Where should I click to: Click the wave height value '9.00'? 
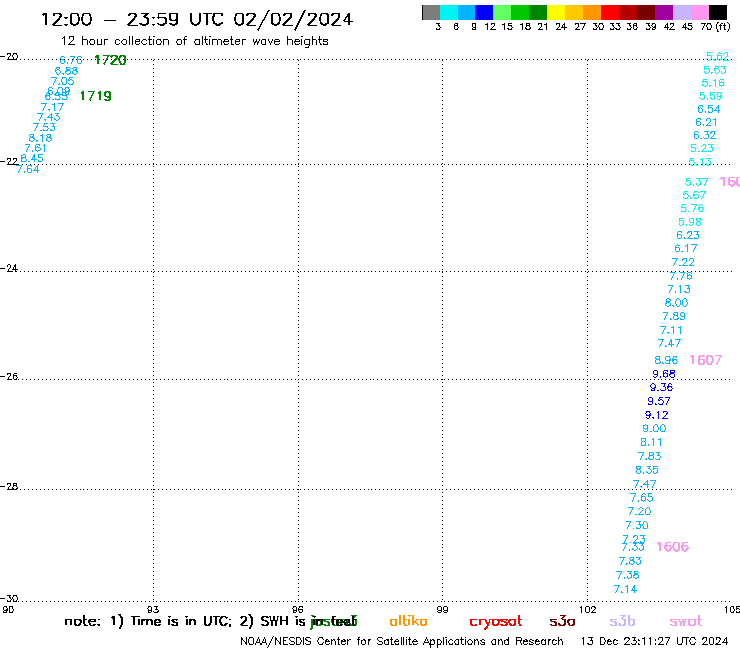(x=654, y=429)
